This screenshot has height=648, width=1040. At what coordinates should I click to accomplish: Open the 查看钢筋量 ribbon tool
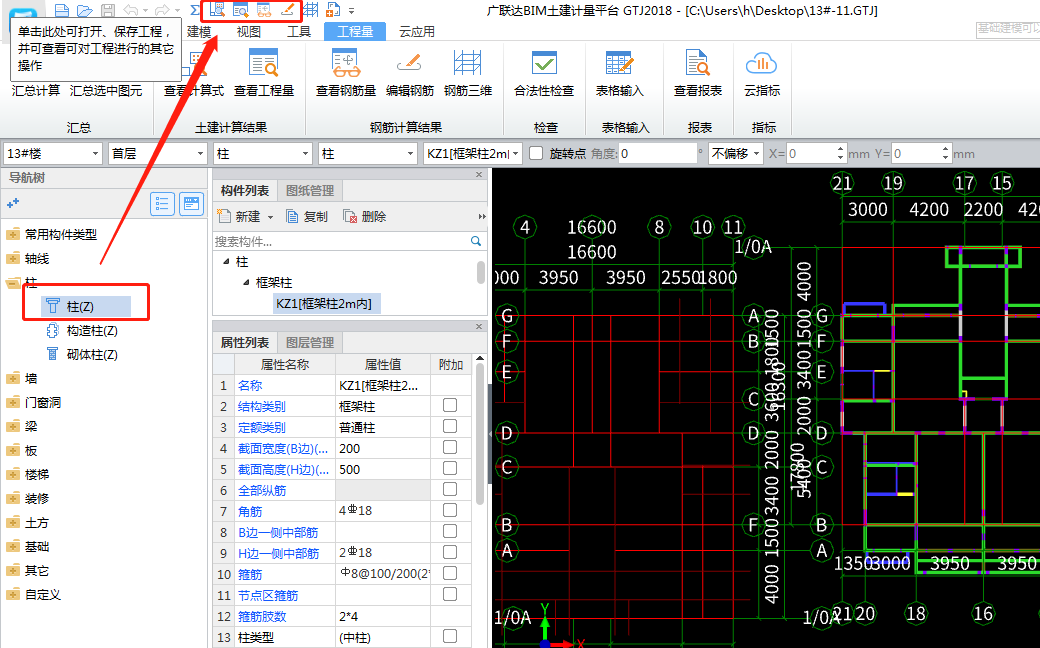click(346, 73)
